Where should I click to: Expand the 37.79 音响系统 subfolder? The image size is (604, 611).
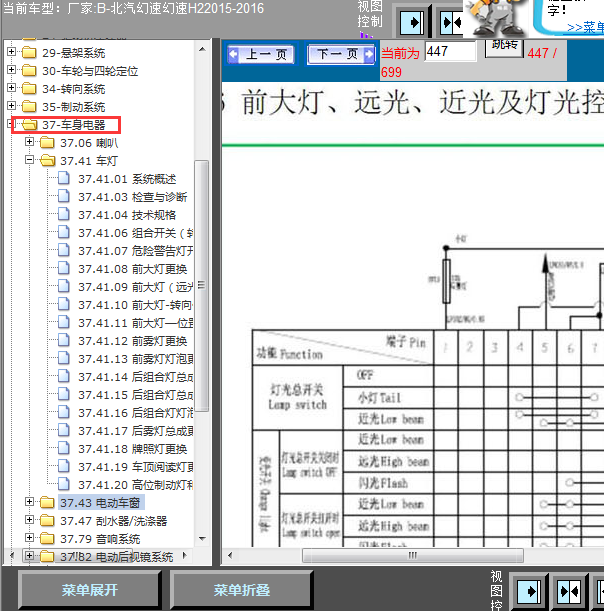pyautogui.click(x=29, y=538)
